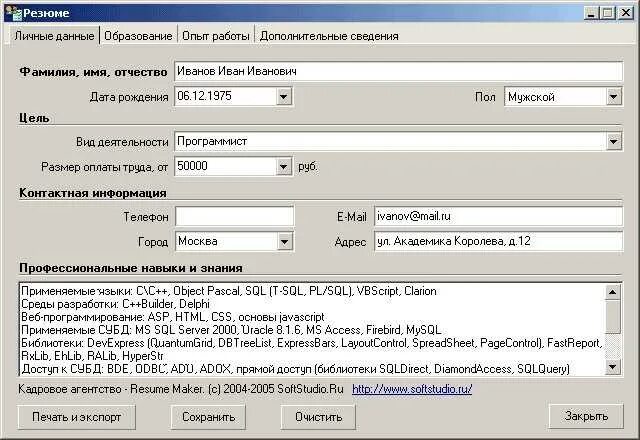
Task: Open the Дополнительные сведения tab
Action: click(329, 36)
